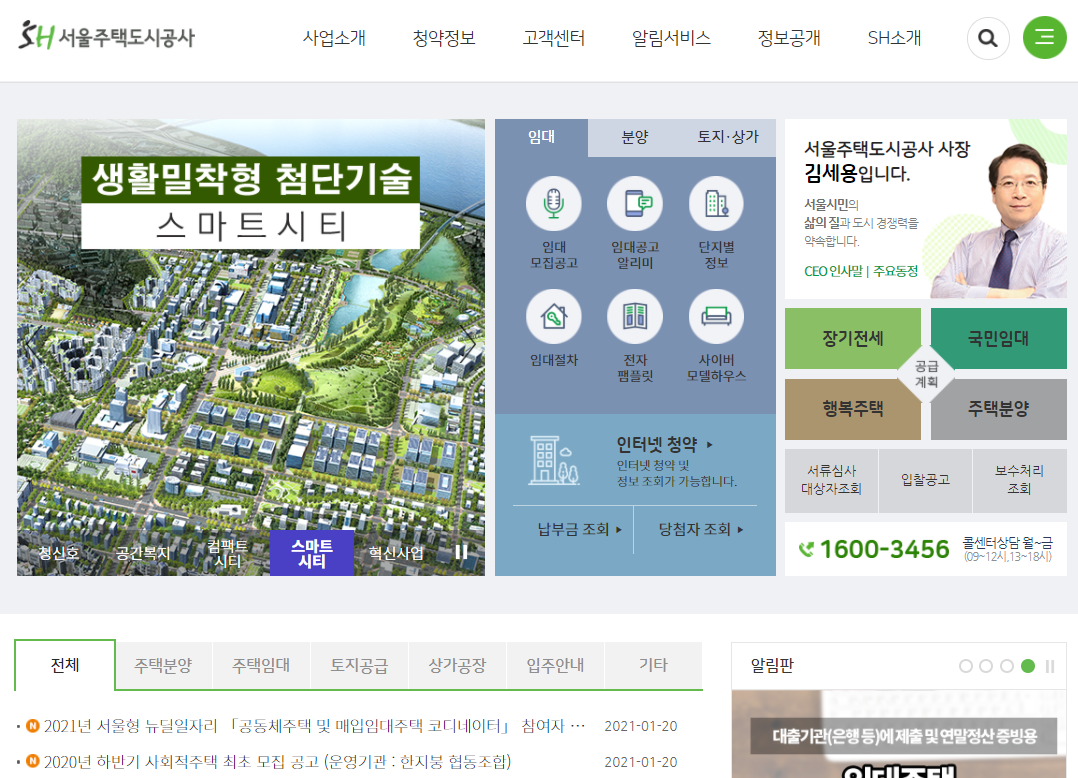
Task: Open the search magnifier icon
Action: tap(988, 38)
